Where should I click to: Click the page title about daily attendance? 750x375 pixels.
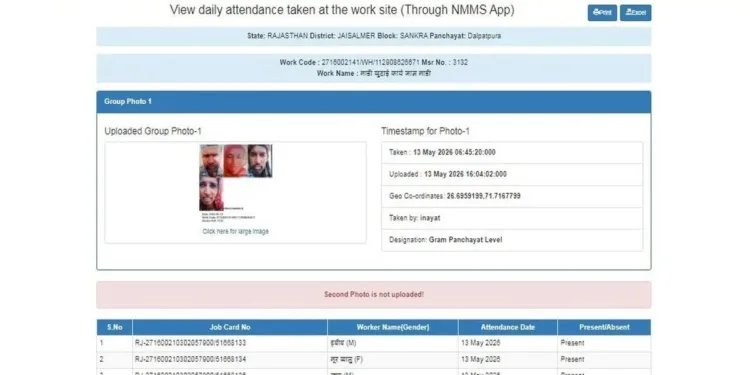pos(342,10)
